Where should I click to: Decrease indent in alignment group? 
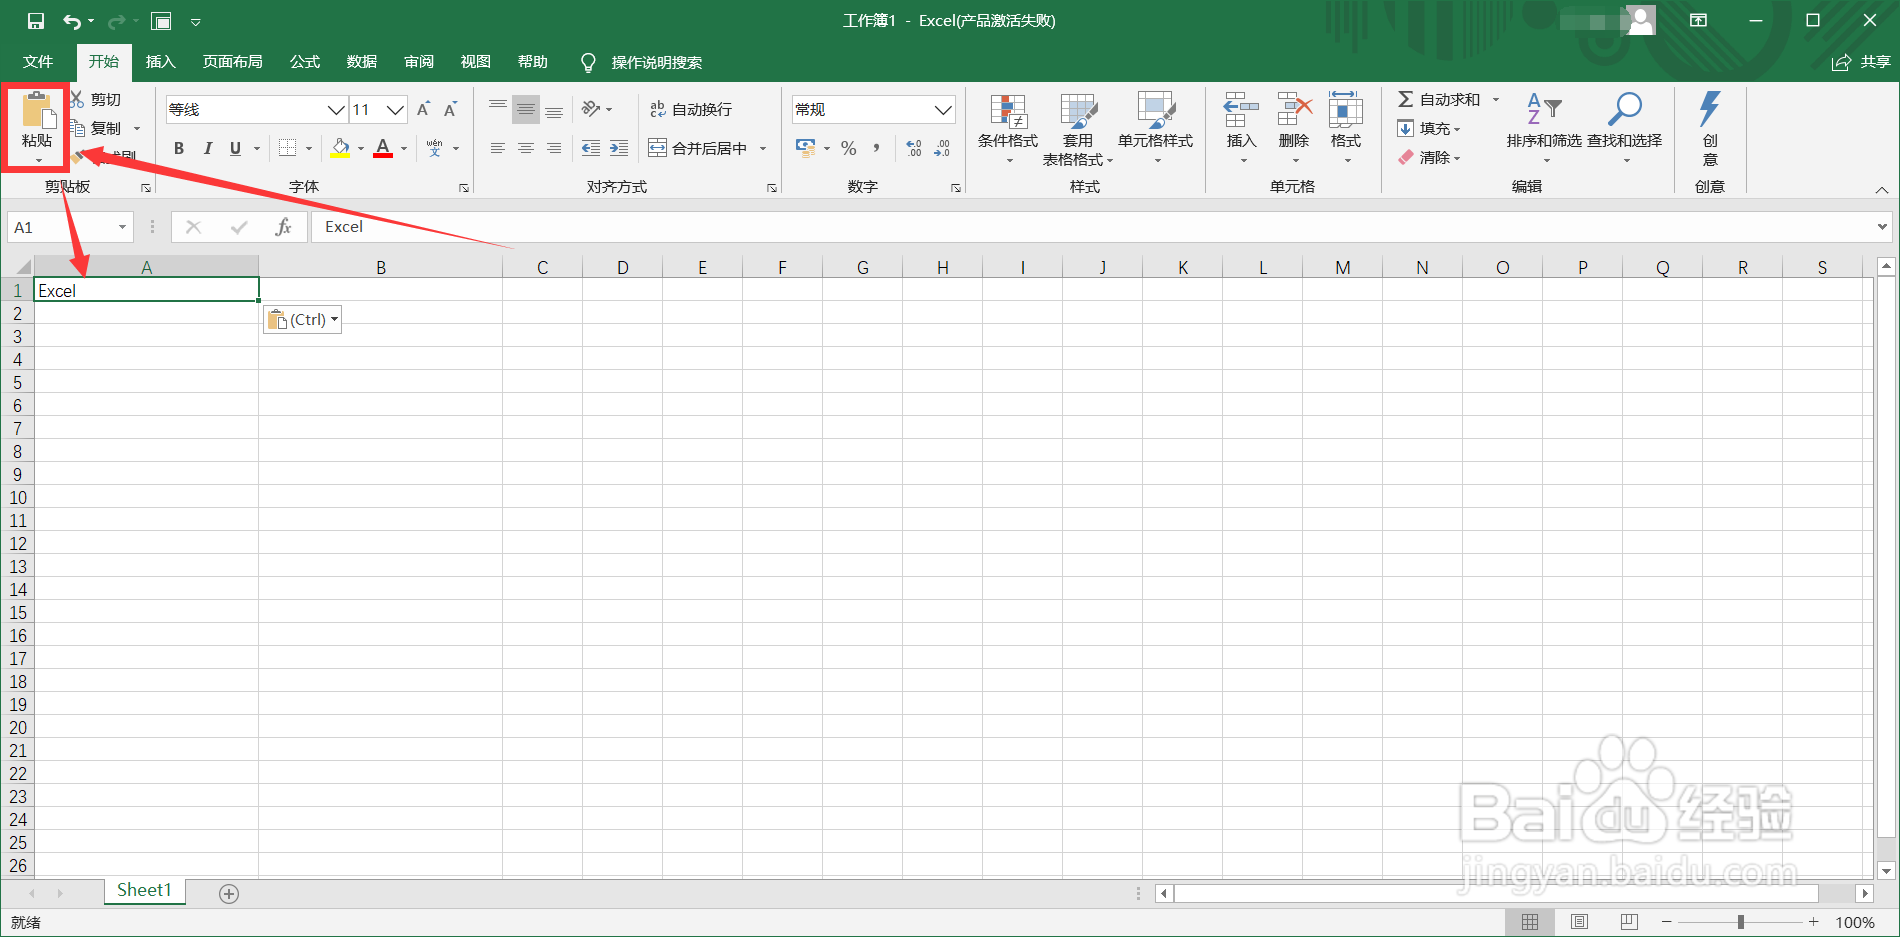pos(591,148)
